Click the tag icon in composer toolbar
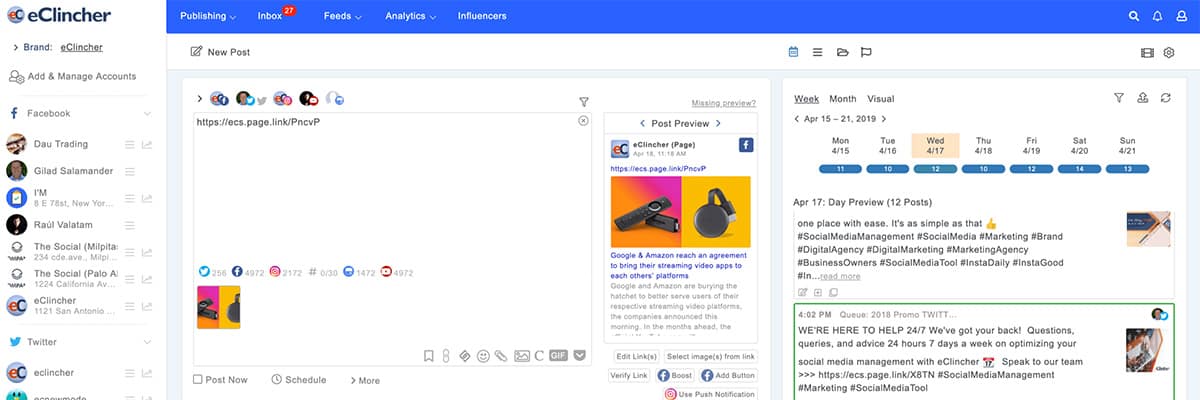The width and height of the screenshot is (1200, 400). point(465,355)
